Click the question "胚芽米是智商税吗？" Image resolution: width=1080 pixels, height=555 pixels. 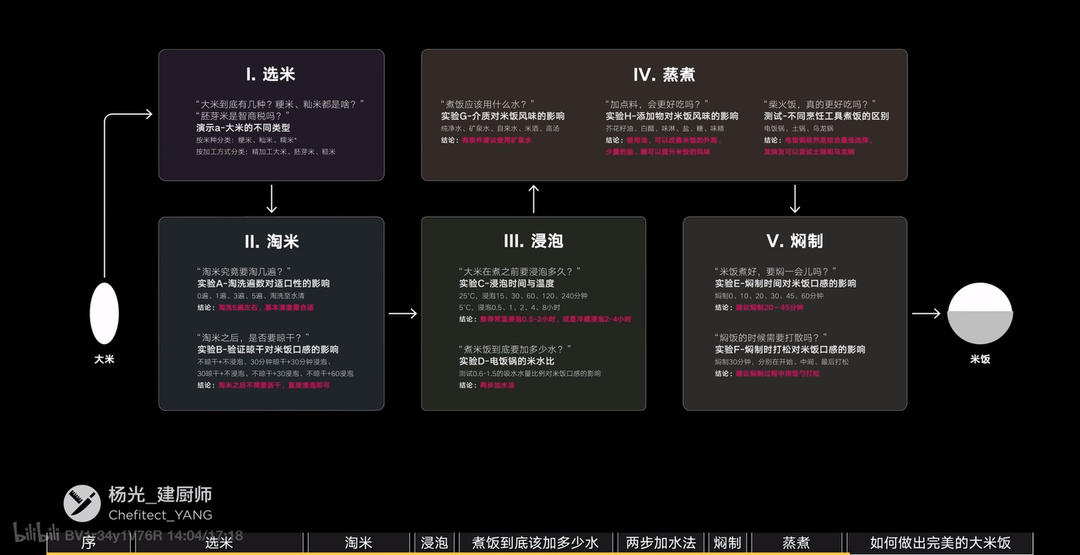tap(243, 116)
